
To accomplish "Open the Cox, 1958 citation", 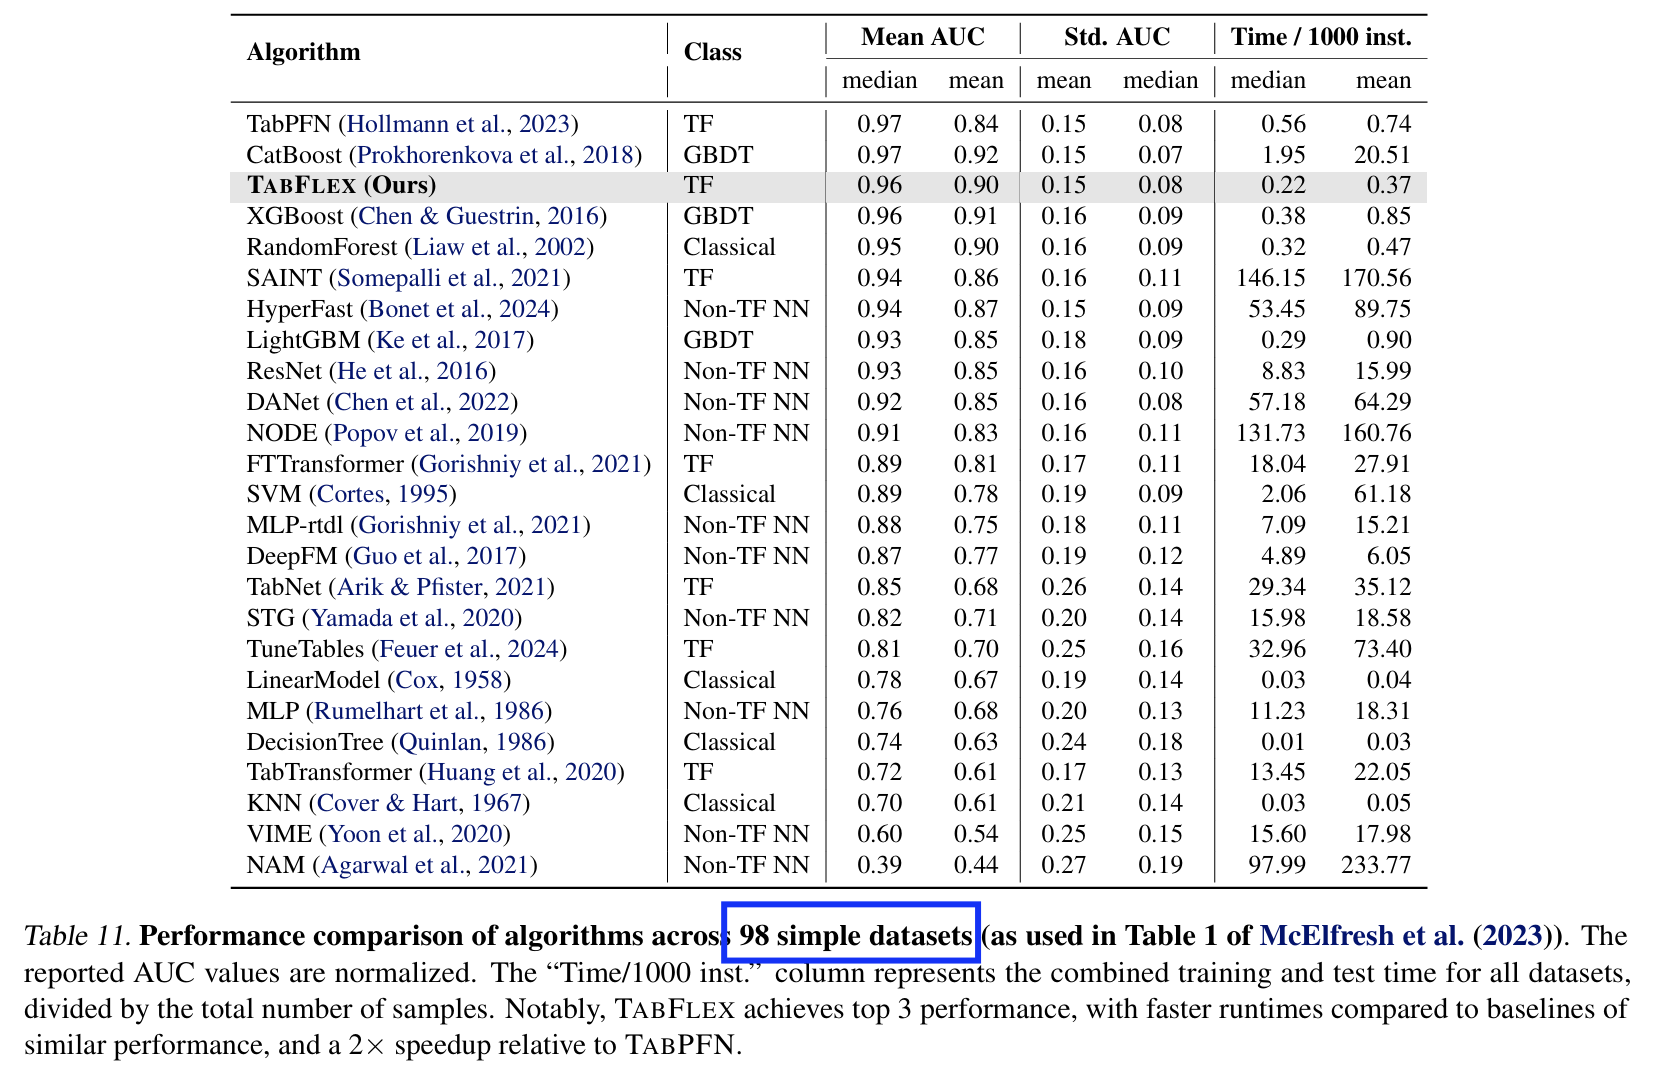I will [450, 680].
